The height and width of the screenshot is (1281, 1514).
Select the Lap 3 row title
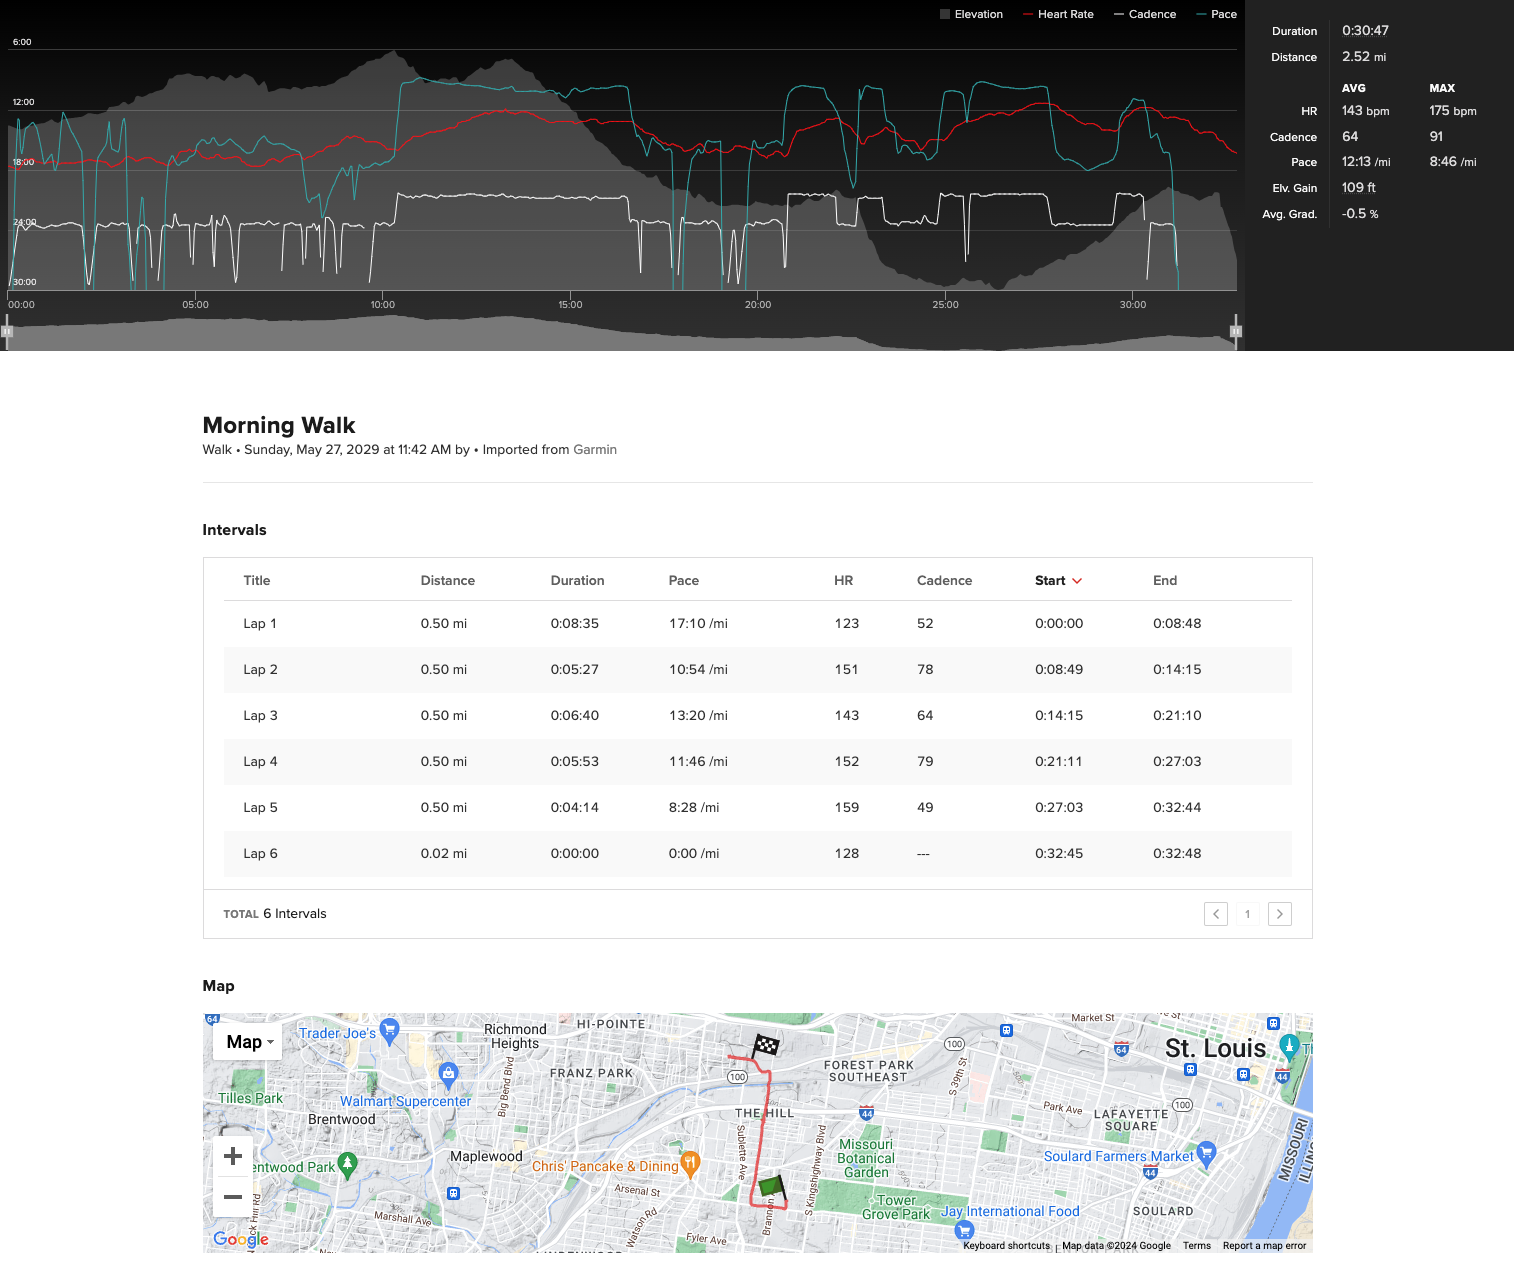(x=260, y=715)
